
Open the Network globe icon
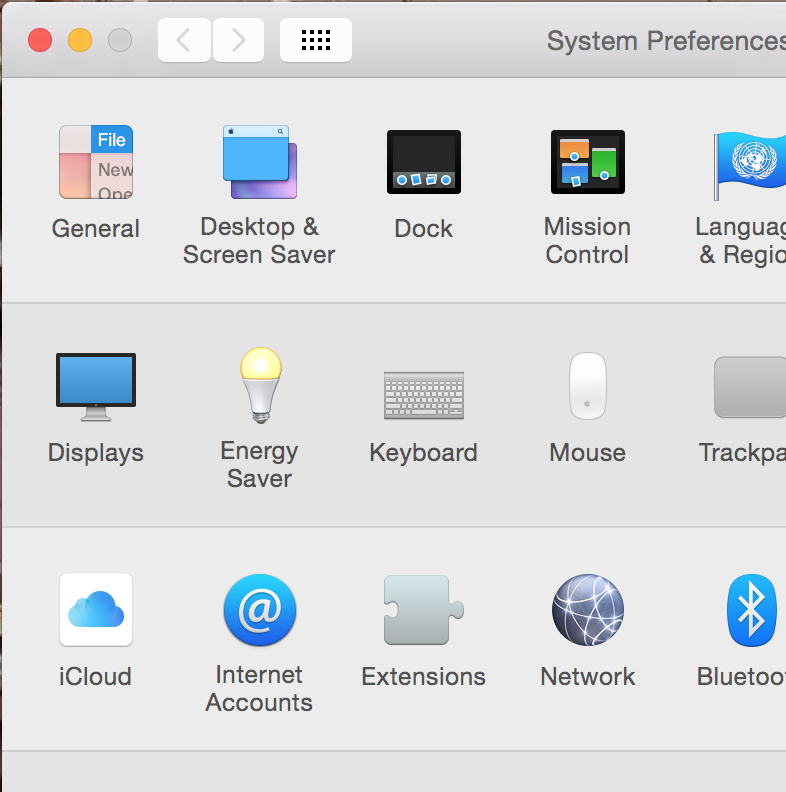(x=588, y=610)
